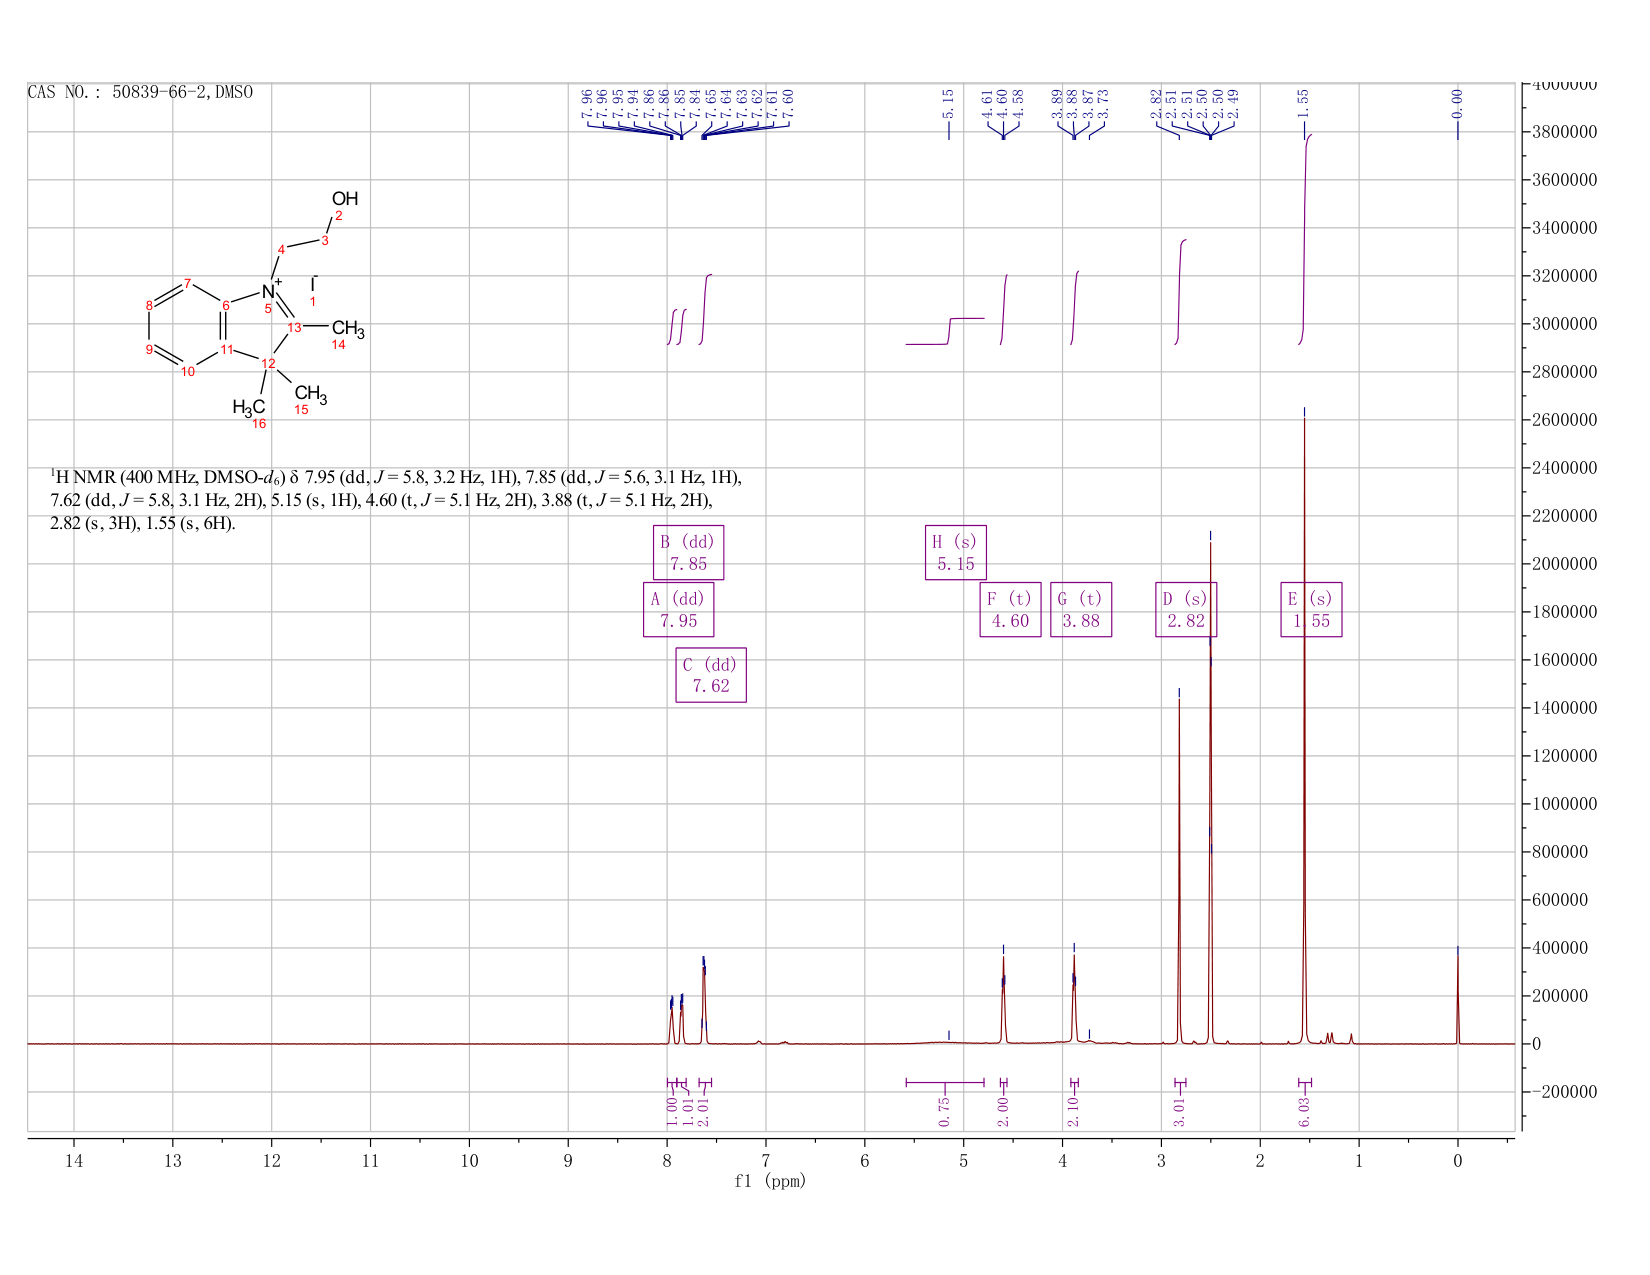The height and width of the screenshot is (1275, 1650).
Task: Click the OH group in the structure
Action: coord(345,199)
